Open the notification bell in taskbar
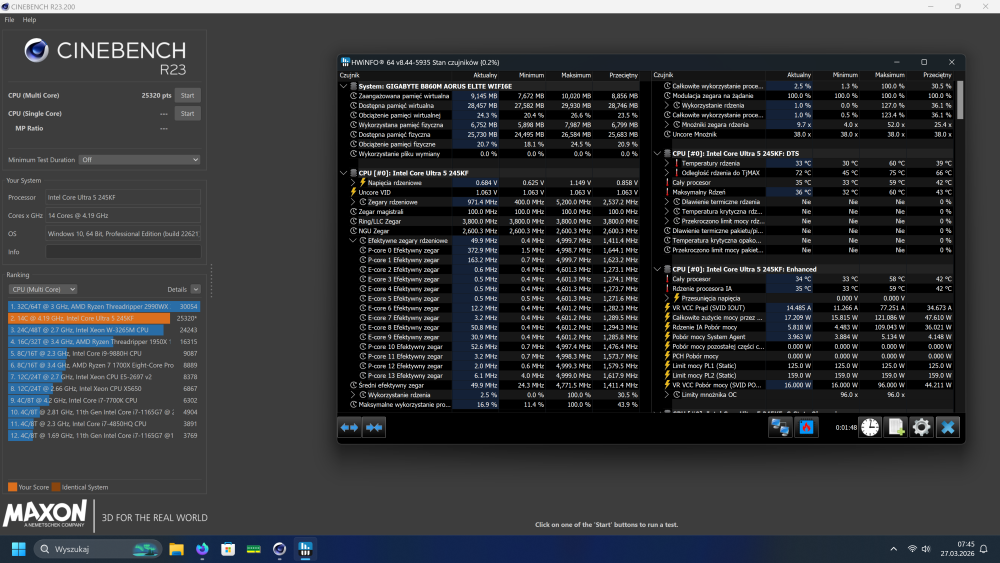Image resolution: width=1000 pixels, height=563 pixels. [983, 549]
